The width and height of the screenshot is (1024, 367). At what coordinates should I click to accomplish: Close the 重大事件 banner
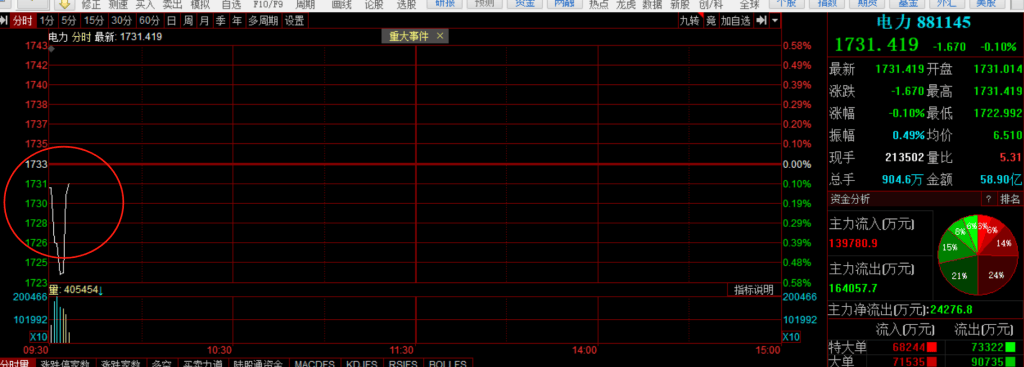(x=440, y=37)
